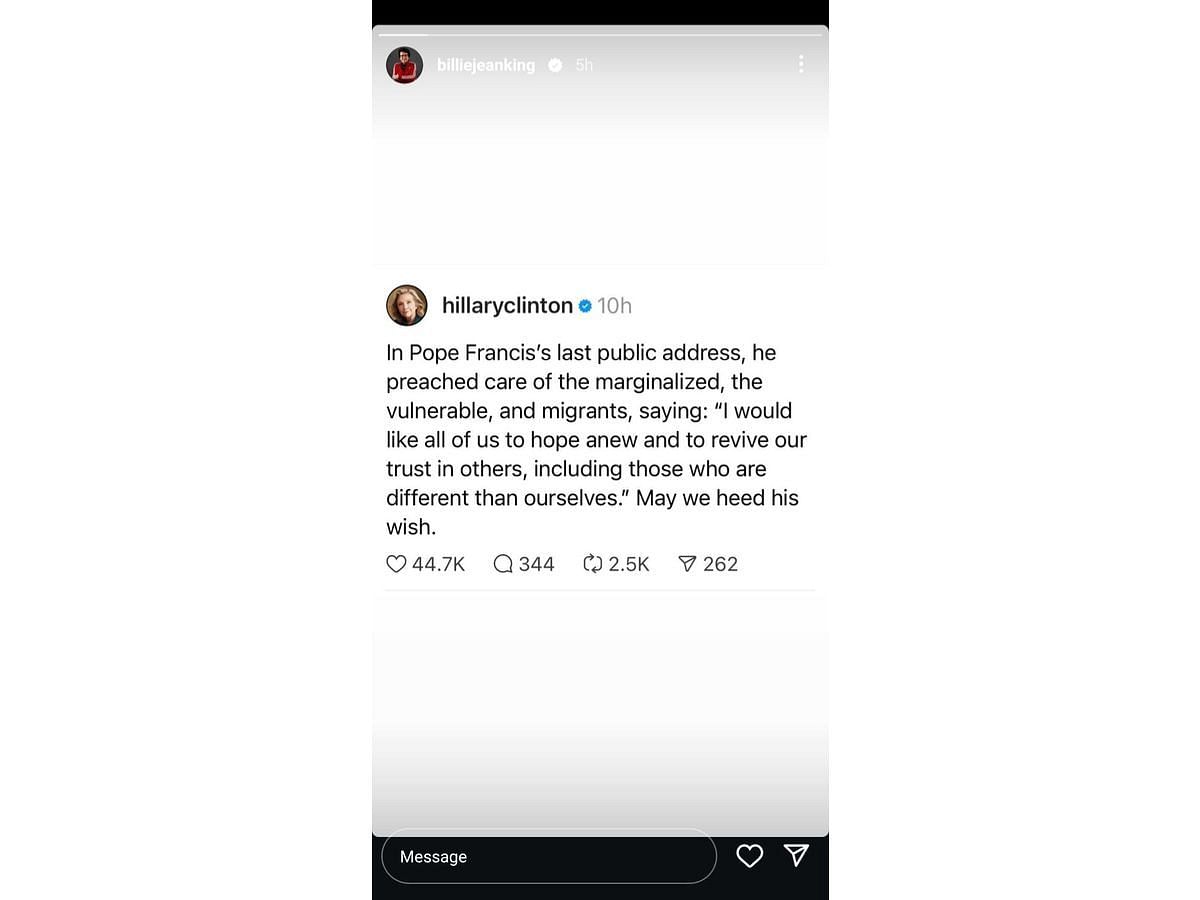Tap the billiejeanking profile picture
Image resolution: width=1200 pixels, height=900 pixels.
click(x=404, y=65)
